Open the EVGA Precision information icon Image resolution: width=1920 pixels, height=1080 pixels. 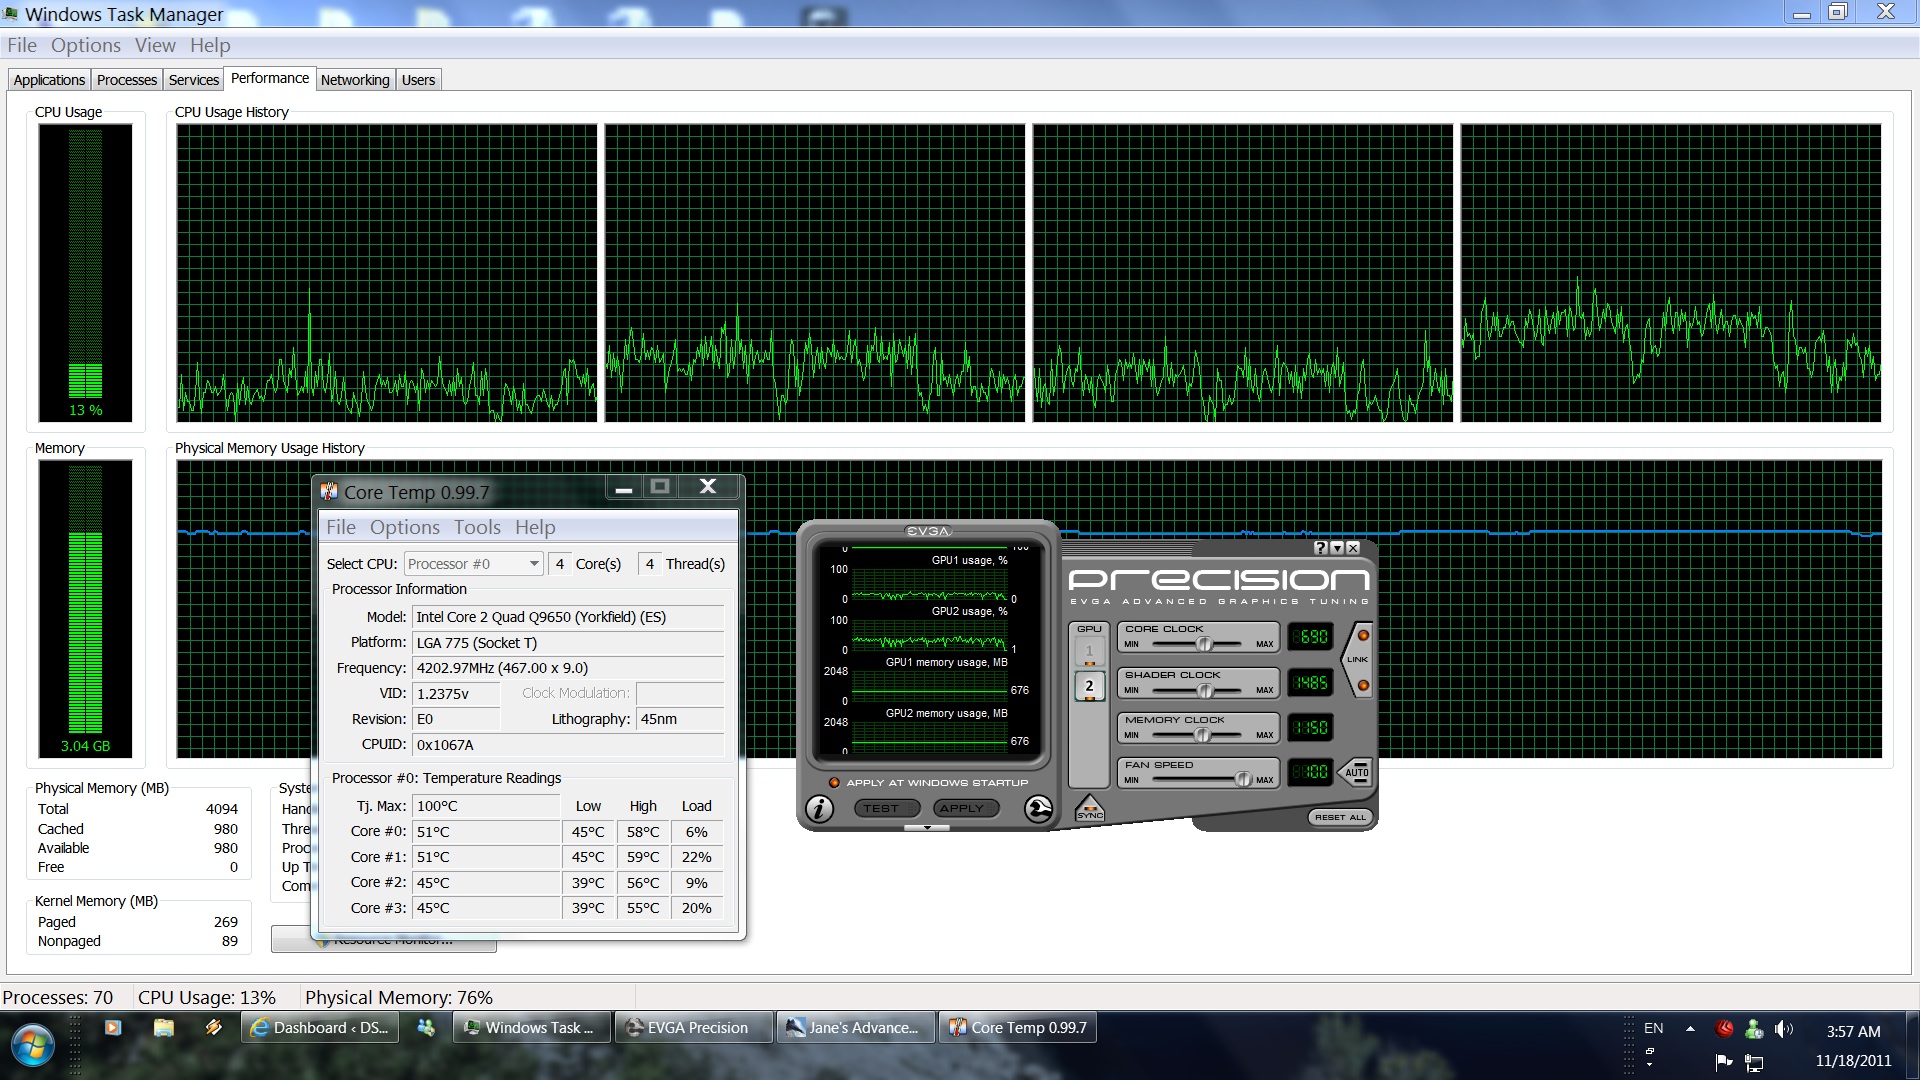[x=819, y=808]
